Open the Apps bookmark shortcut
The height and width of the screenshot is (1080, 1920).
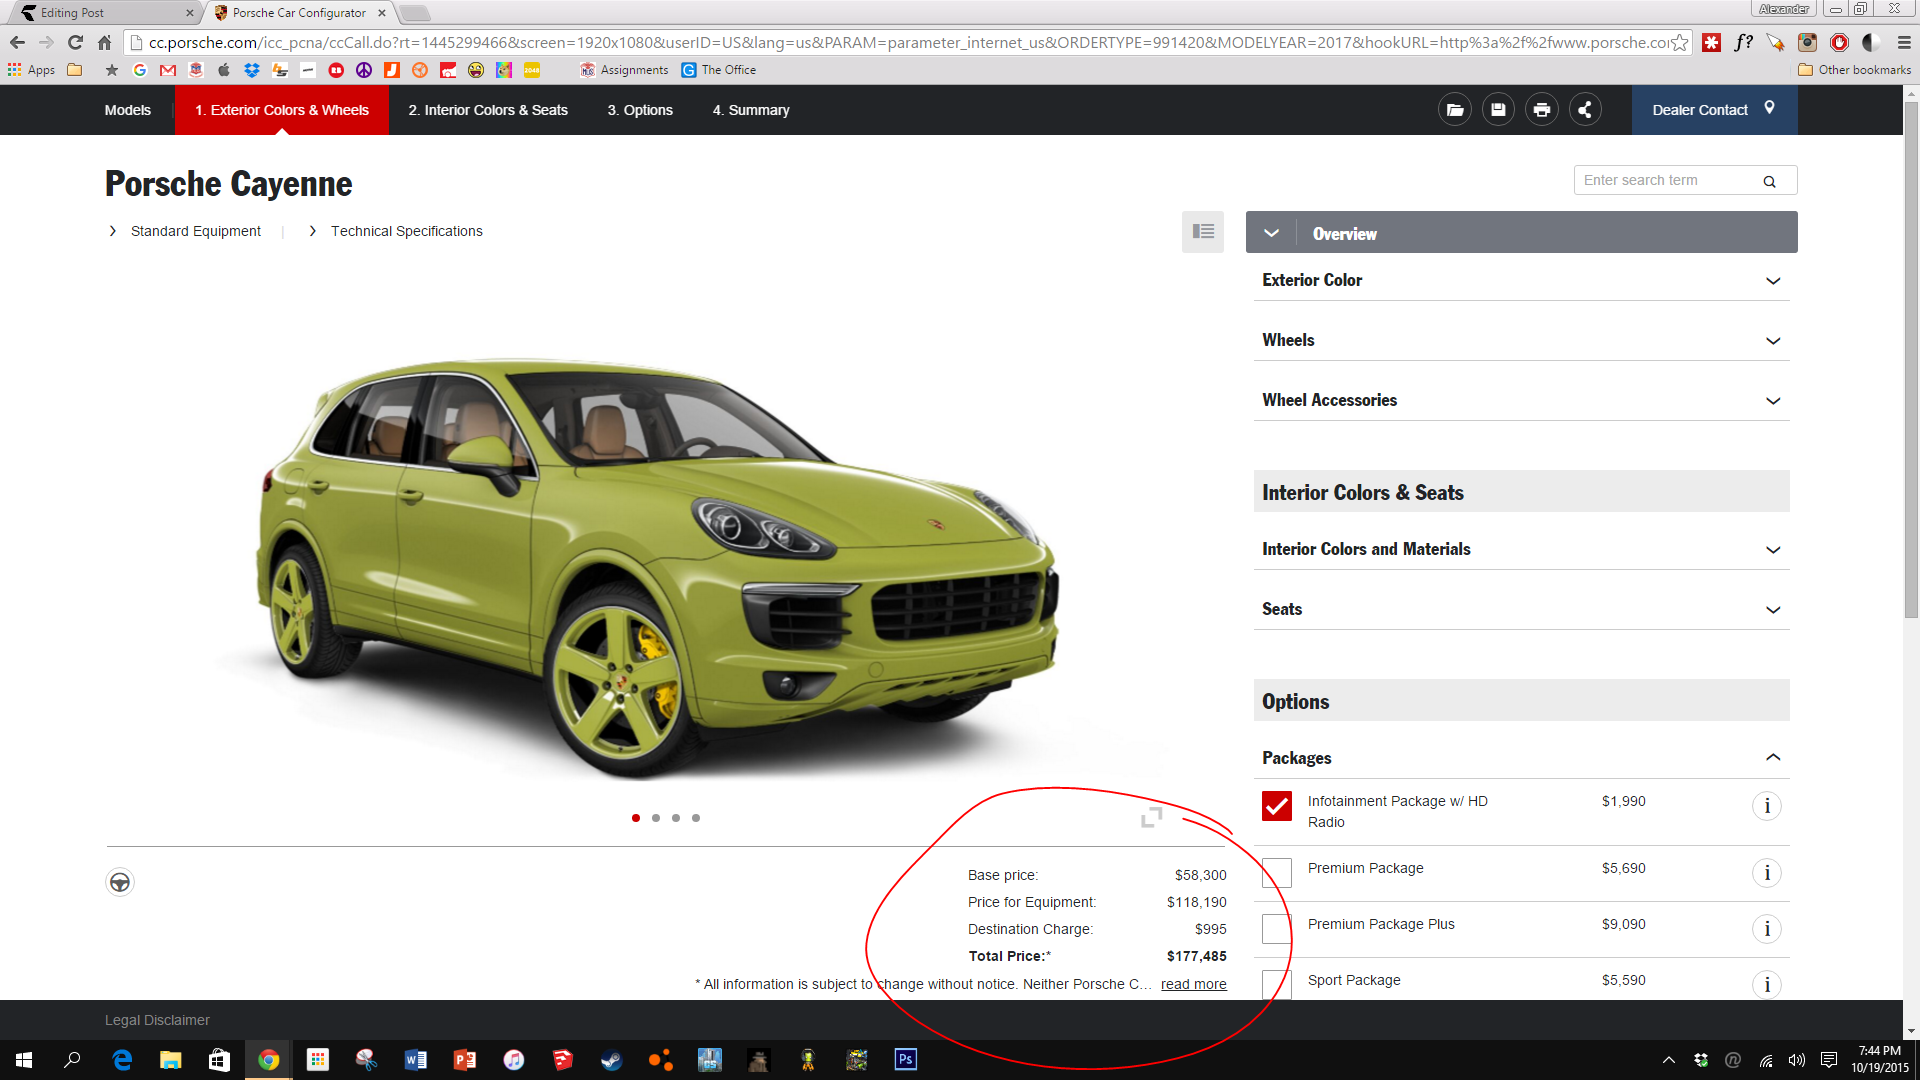pos(31,70)
